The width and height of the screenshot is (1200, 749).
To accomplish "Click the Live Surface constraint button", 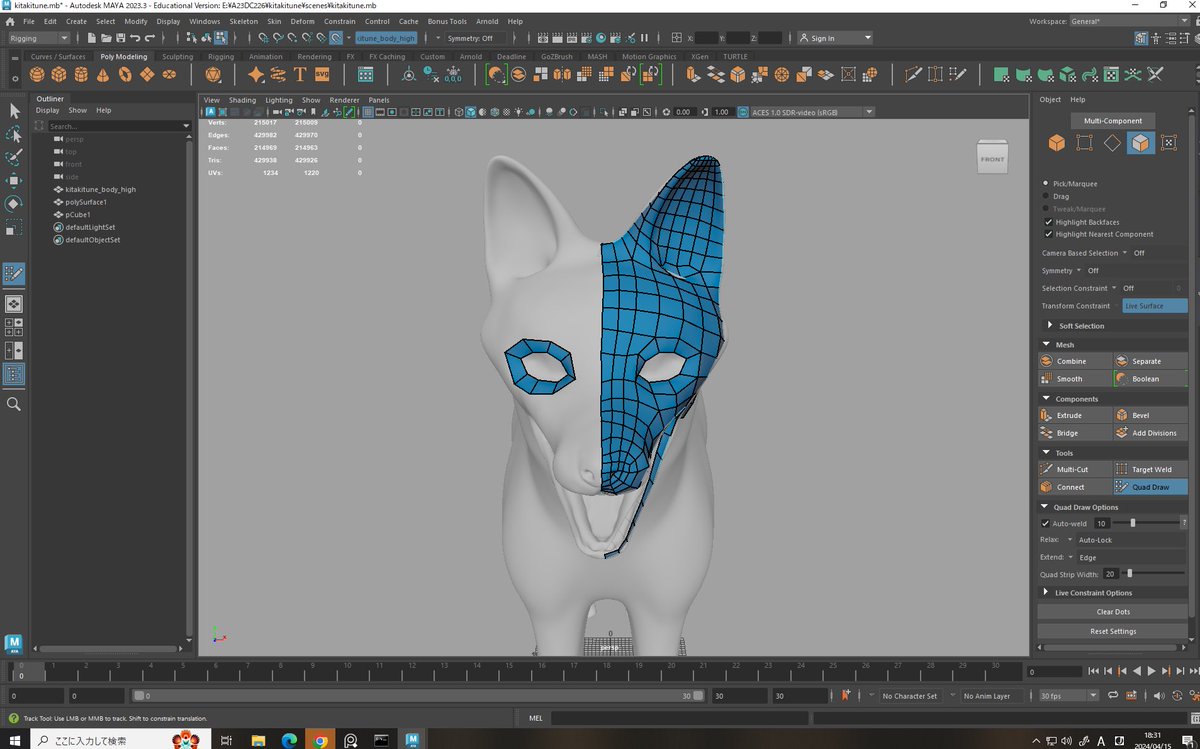I will coord(1154,306).
